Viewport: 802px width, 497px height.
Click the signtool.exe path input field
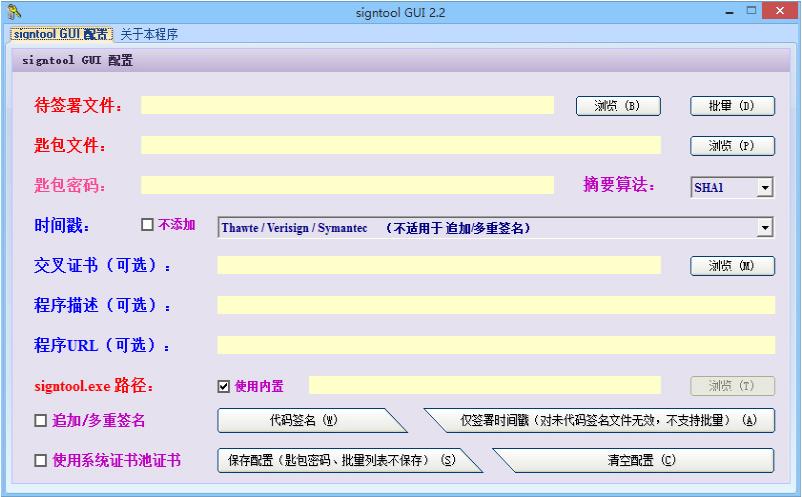pos(484,385)
